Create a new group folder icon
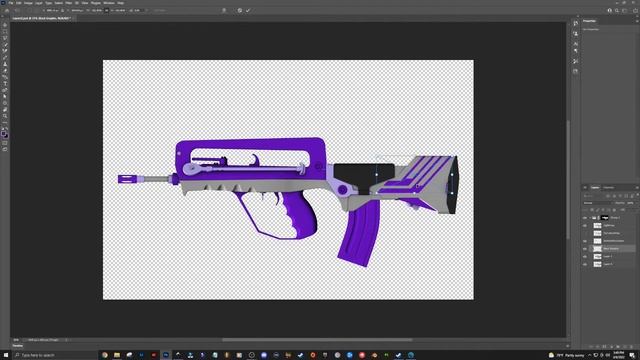 click(618, 347)
